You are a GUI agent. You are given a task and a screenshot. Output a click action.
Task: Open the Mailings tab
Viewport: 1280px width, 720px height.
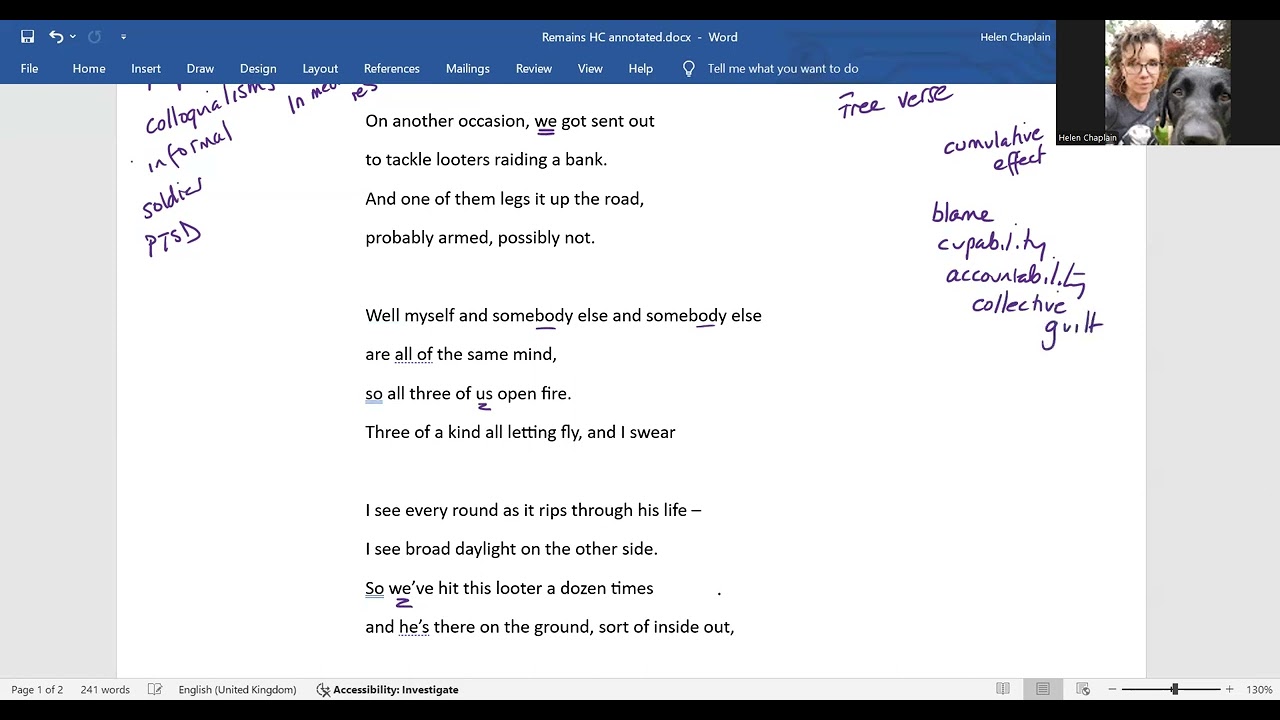(x=468, y=68)
